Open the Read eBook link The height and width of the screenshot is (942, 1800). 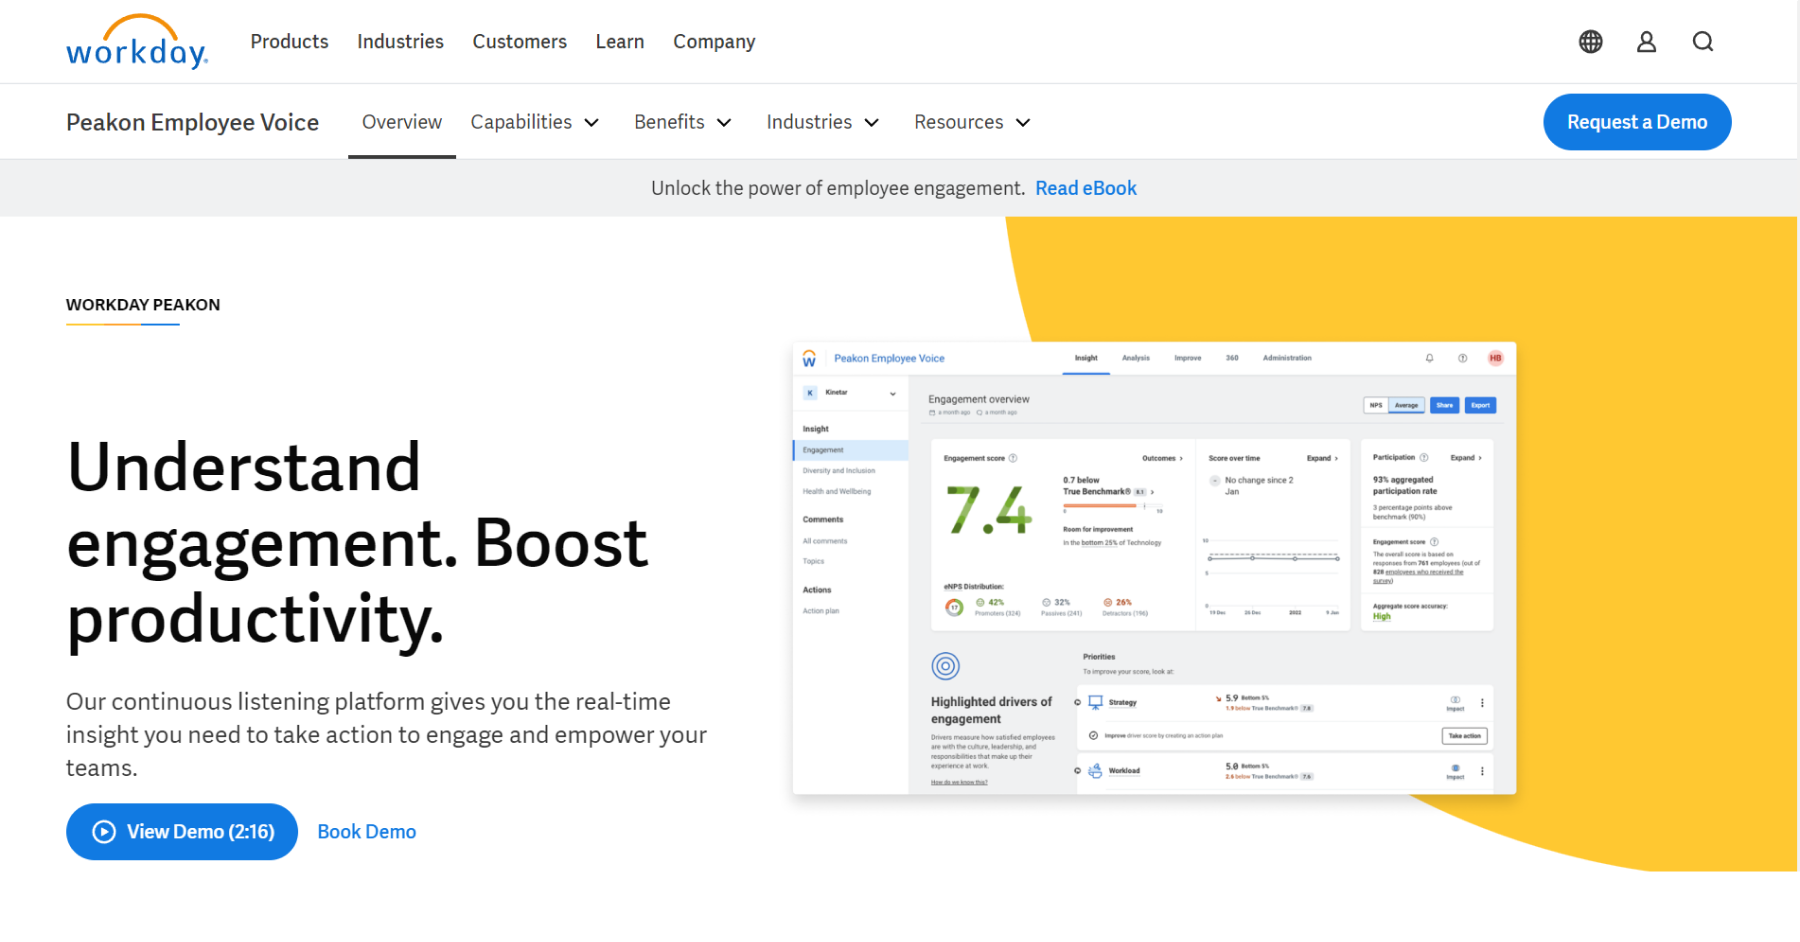(1086, 188)
